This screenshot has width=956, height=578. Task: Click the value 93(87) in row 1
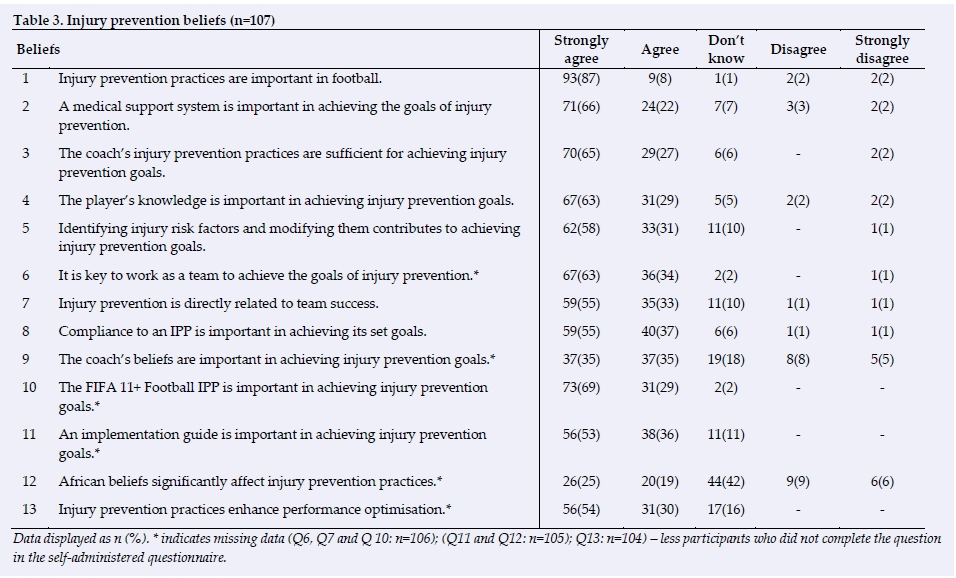581,78
